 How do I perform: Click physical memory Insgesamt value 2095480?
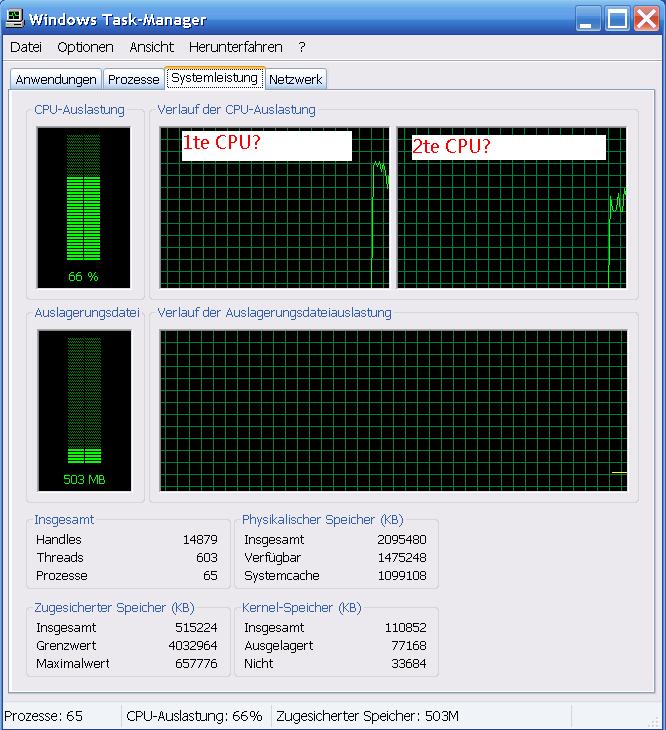point(402,540)
